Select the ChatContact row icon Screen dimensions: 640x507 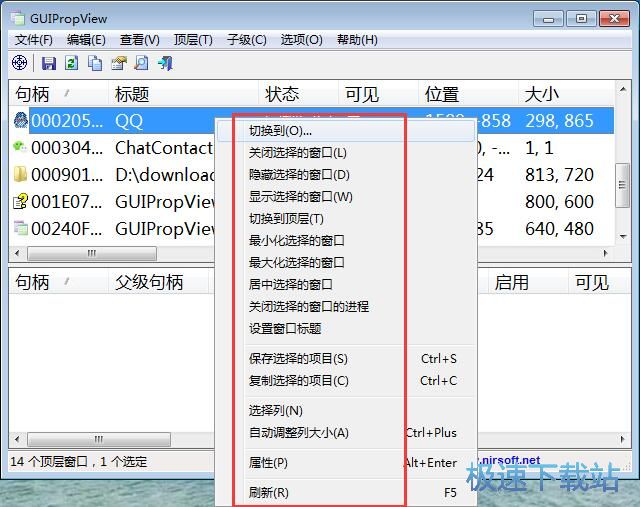(x=20, y=148)
